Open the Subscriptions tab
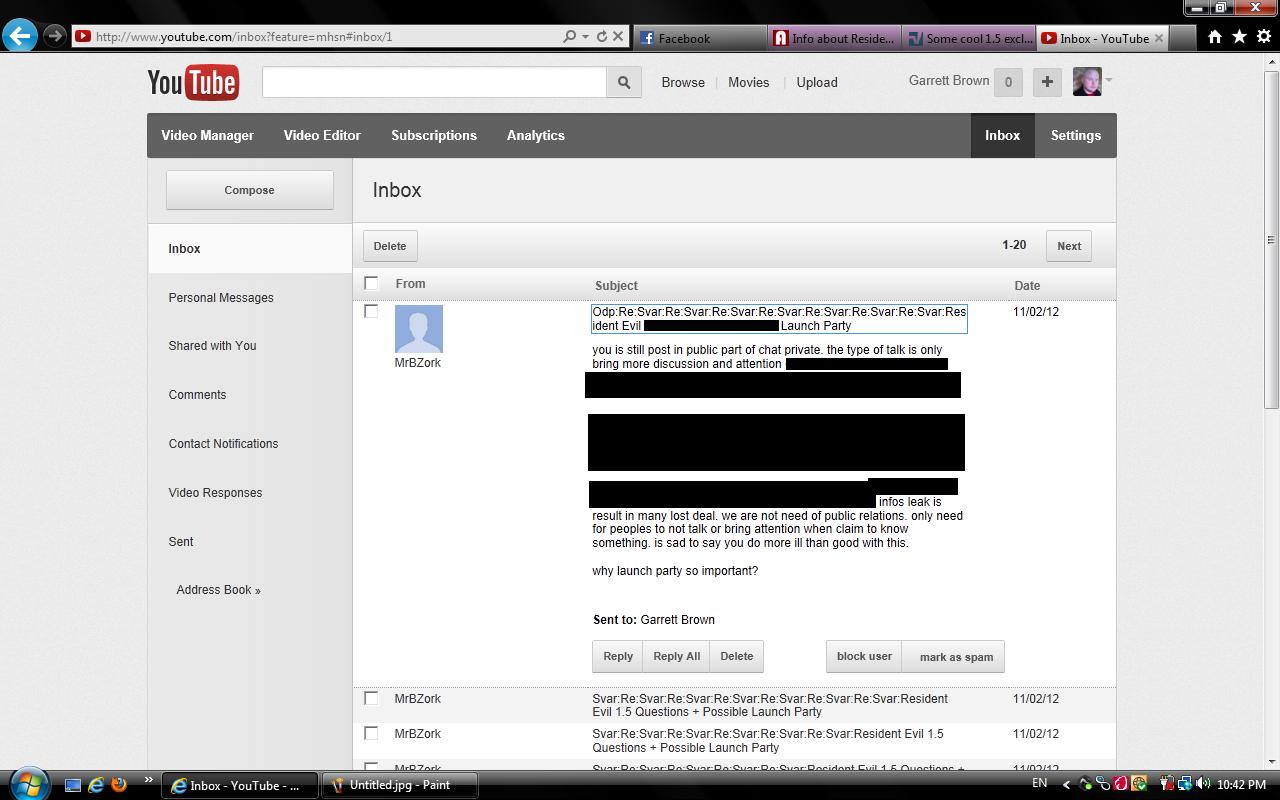This screenshot has height=800, width=1280. (434, 135)
